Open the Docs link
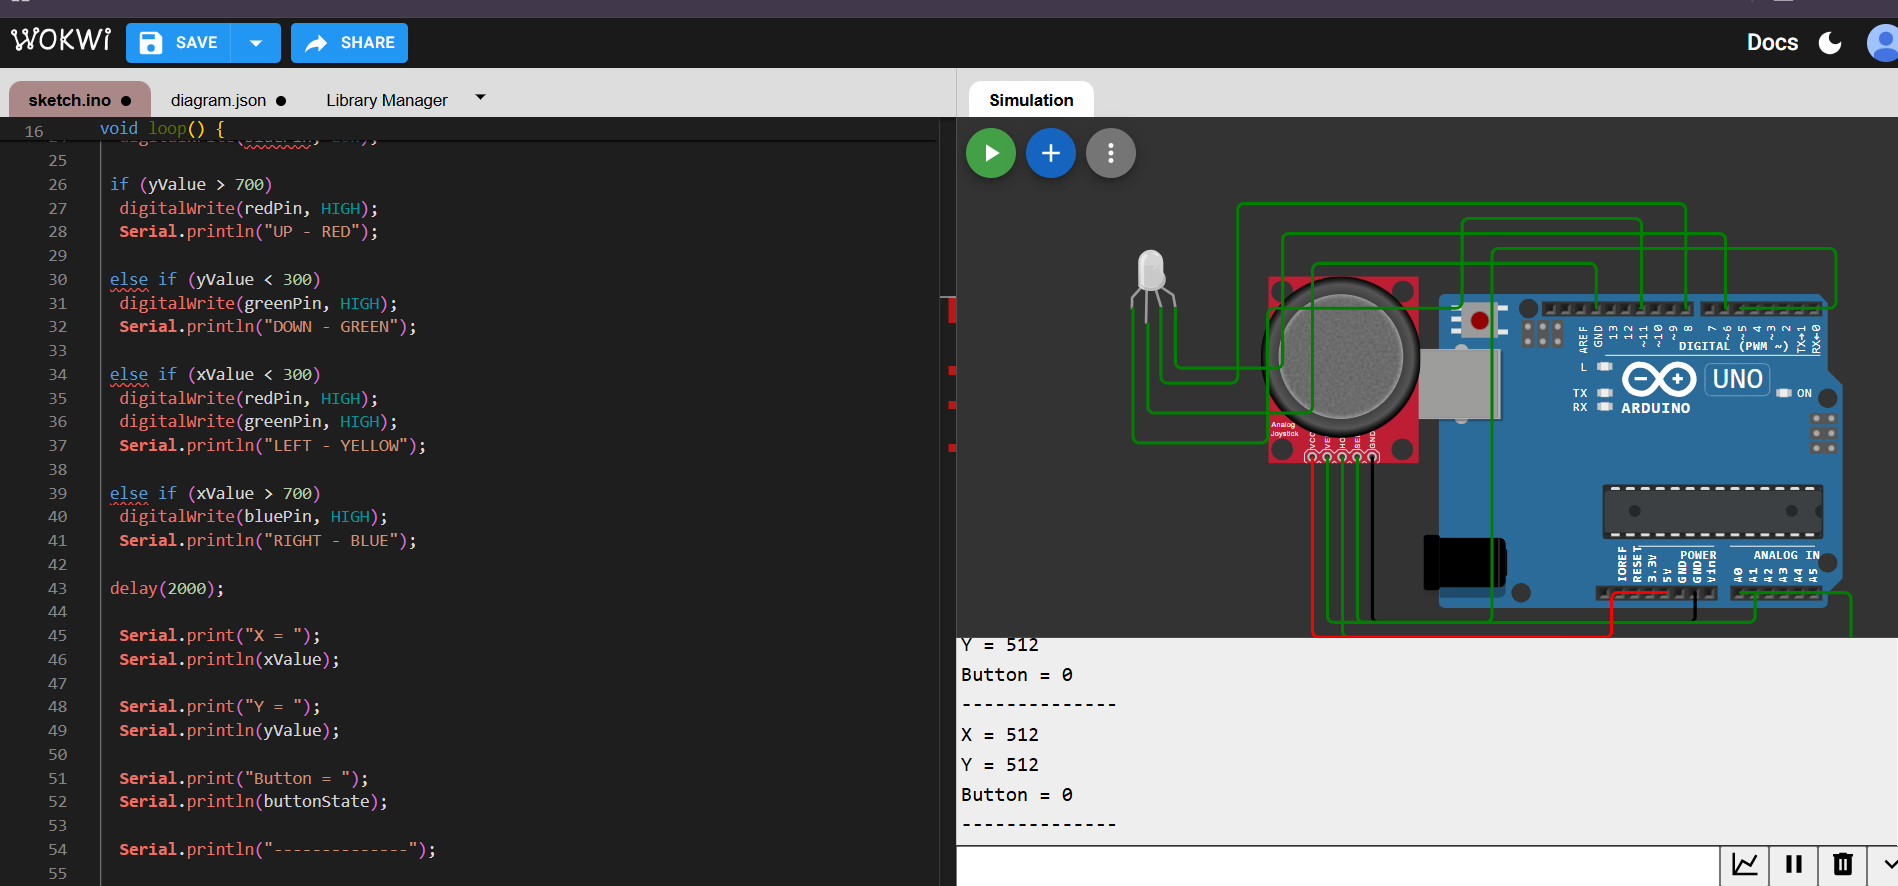Viewport: 1898px width, 886px height. [x=1771, y=42]
